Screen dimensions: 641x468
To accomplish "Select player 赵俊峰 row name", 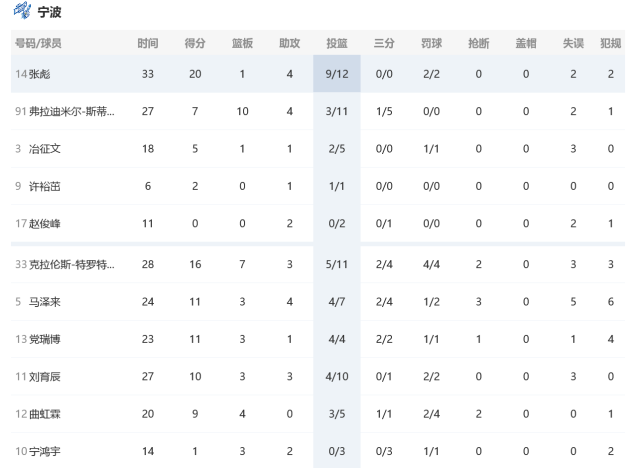I will pos(45,224).
